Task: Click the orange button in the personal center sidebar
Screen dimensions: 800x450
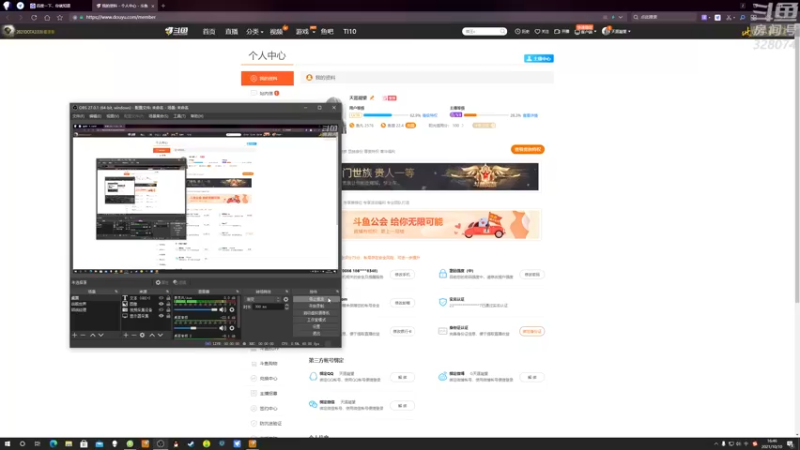Action: tap(267, 79)
